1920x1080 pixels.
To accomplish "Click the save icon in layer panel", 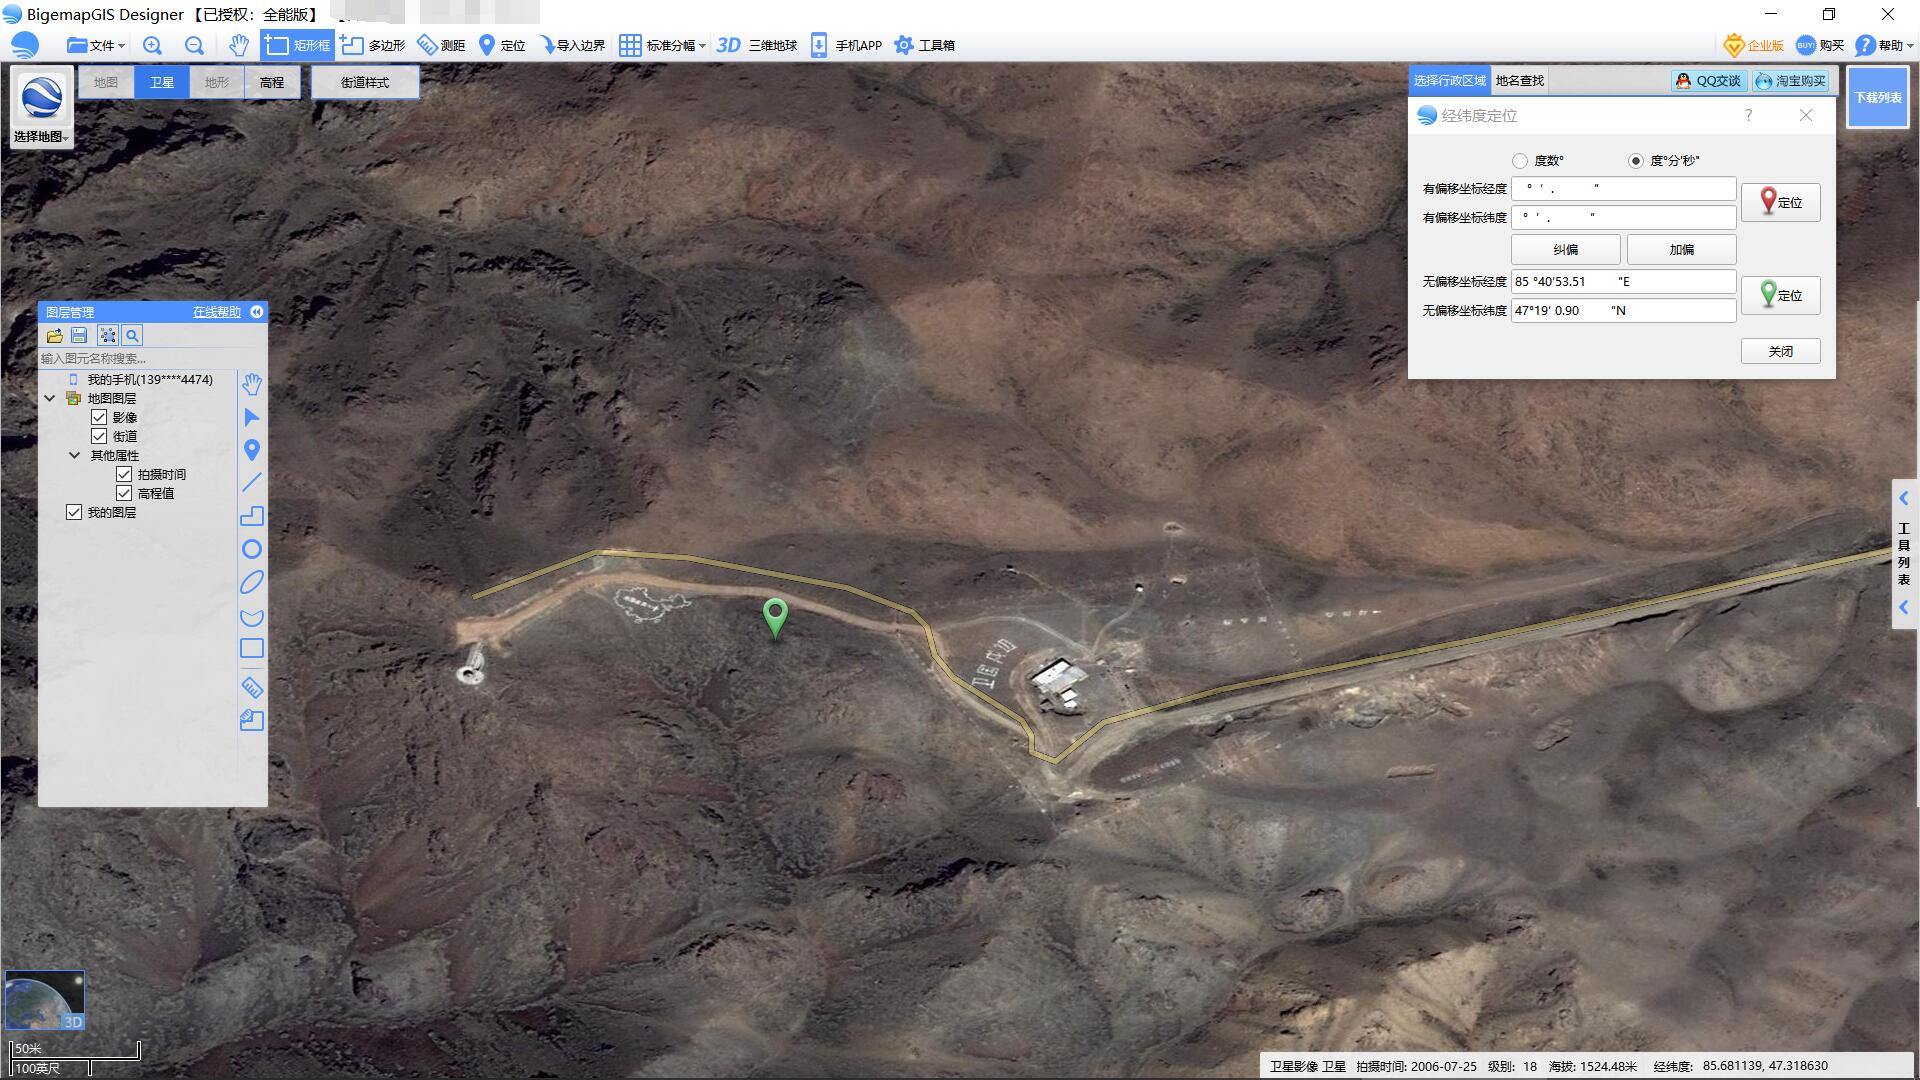I will point(80,336).
